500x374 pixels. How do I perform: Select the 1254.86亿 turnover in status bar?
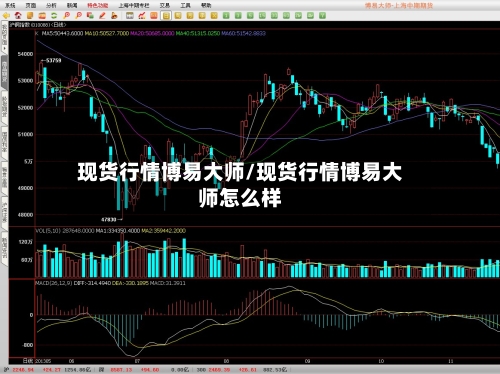click(x=78, y=370)
